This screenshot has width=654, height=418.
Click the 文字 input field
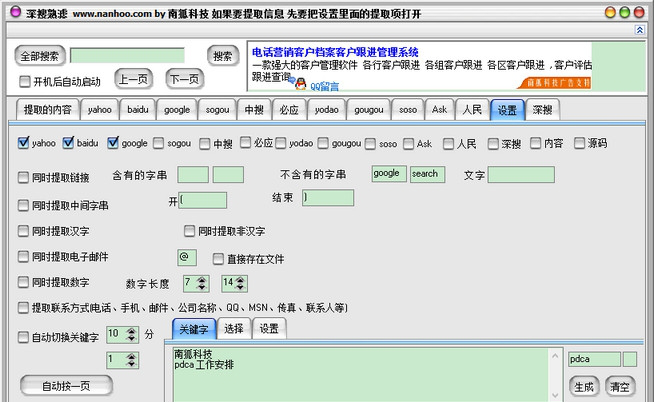521,175
